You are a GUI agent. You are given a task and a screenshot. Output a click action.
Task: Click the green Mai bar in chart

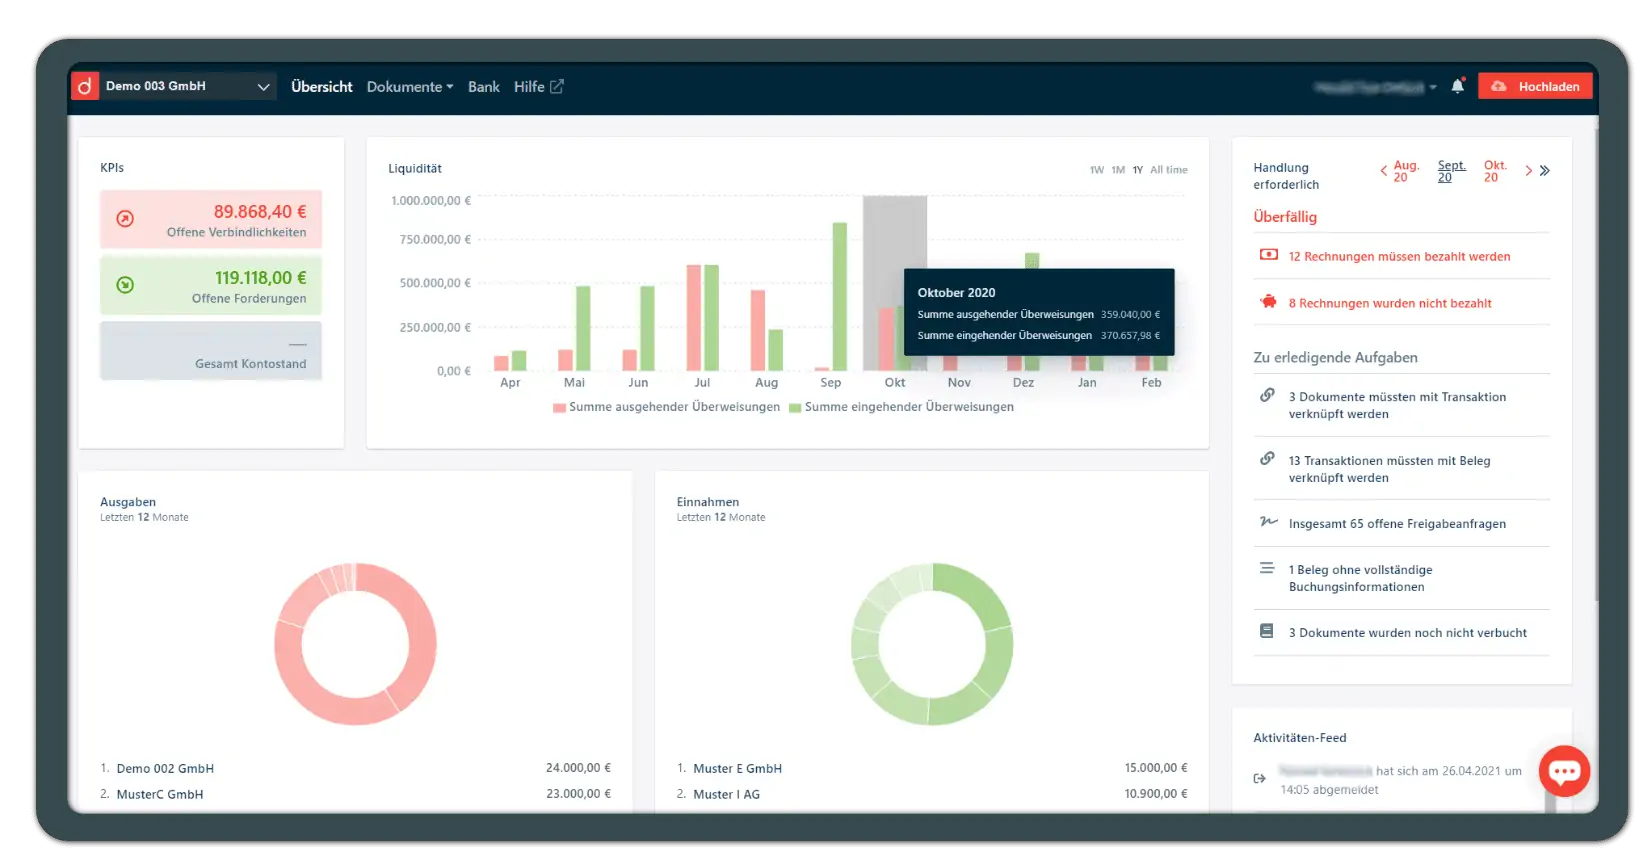(583, 328)
